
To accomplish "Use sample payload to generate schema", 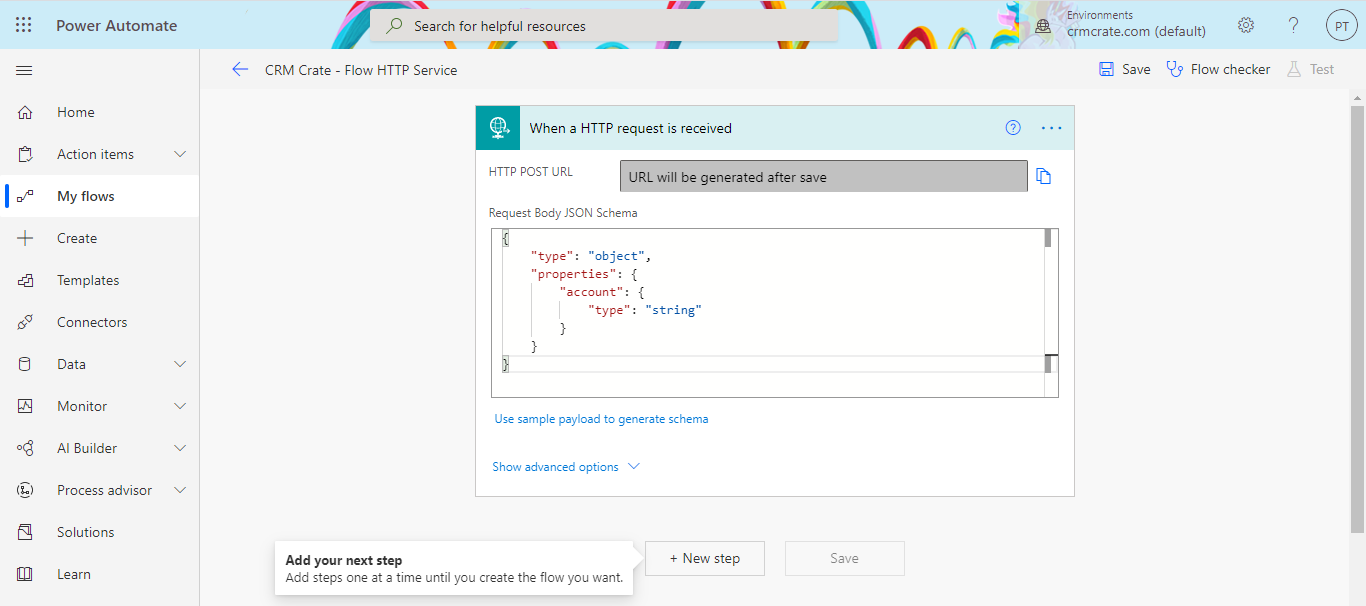I will click(601, 419).
